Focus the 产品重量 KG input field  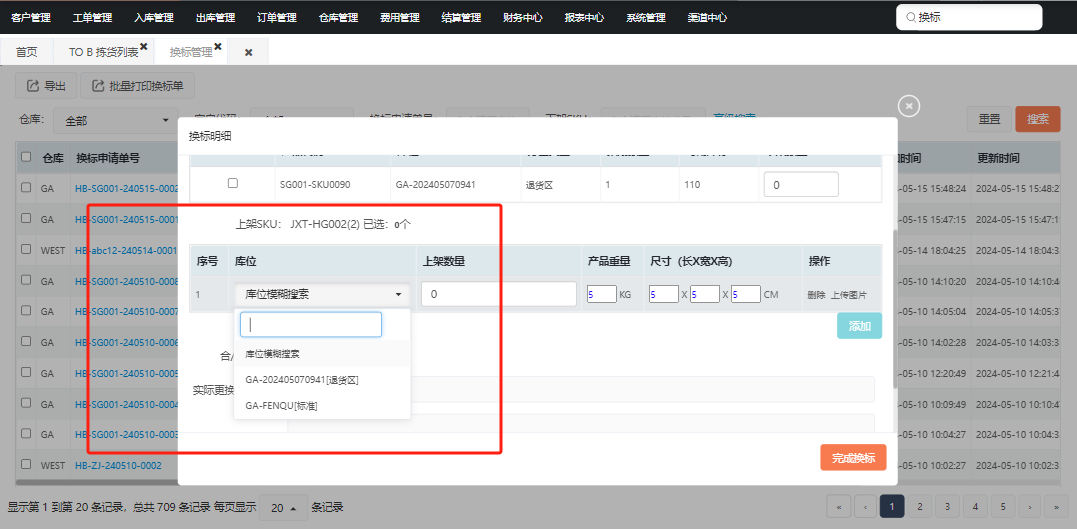[602, 295]
